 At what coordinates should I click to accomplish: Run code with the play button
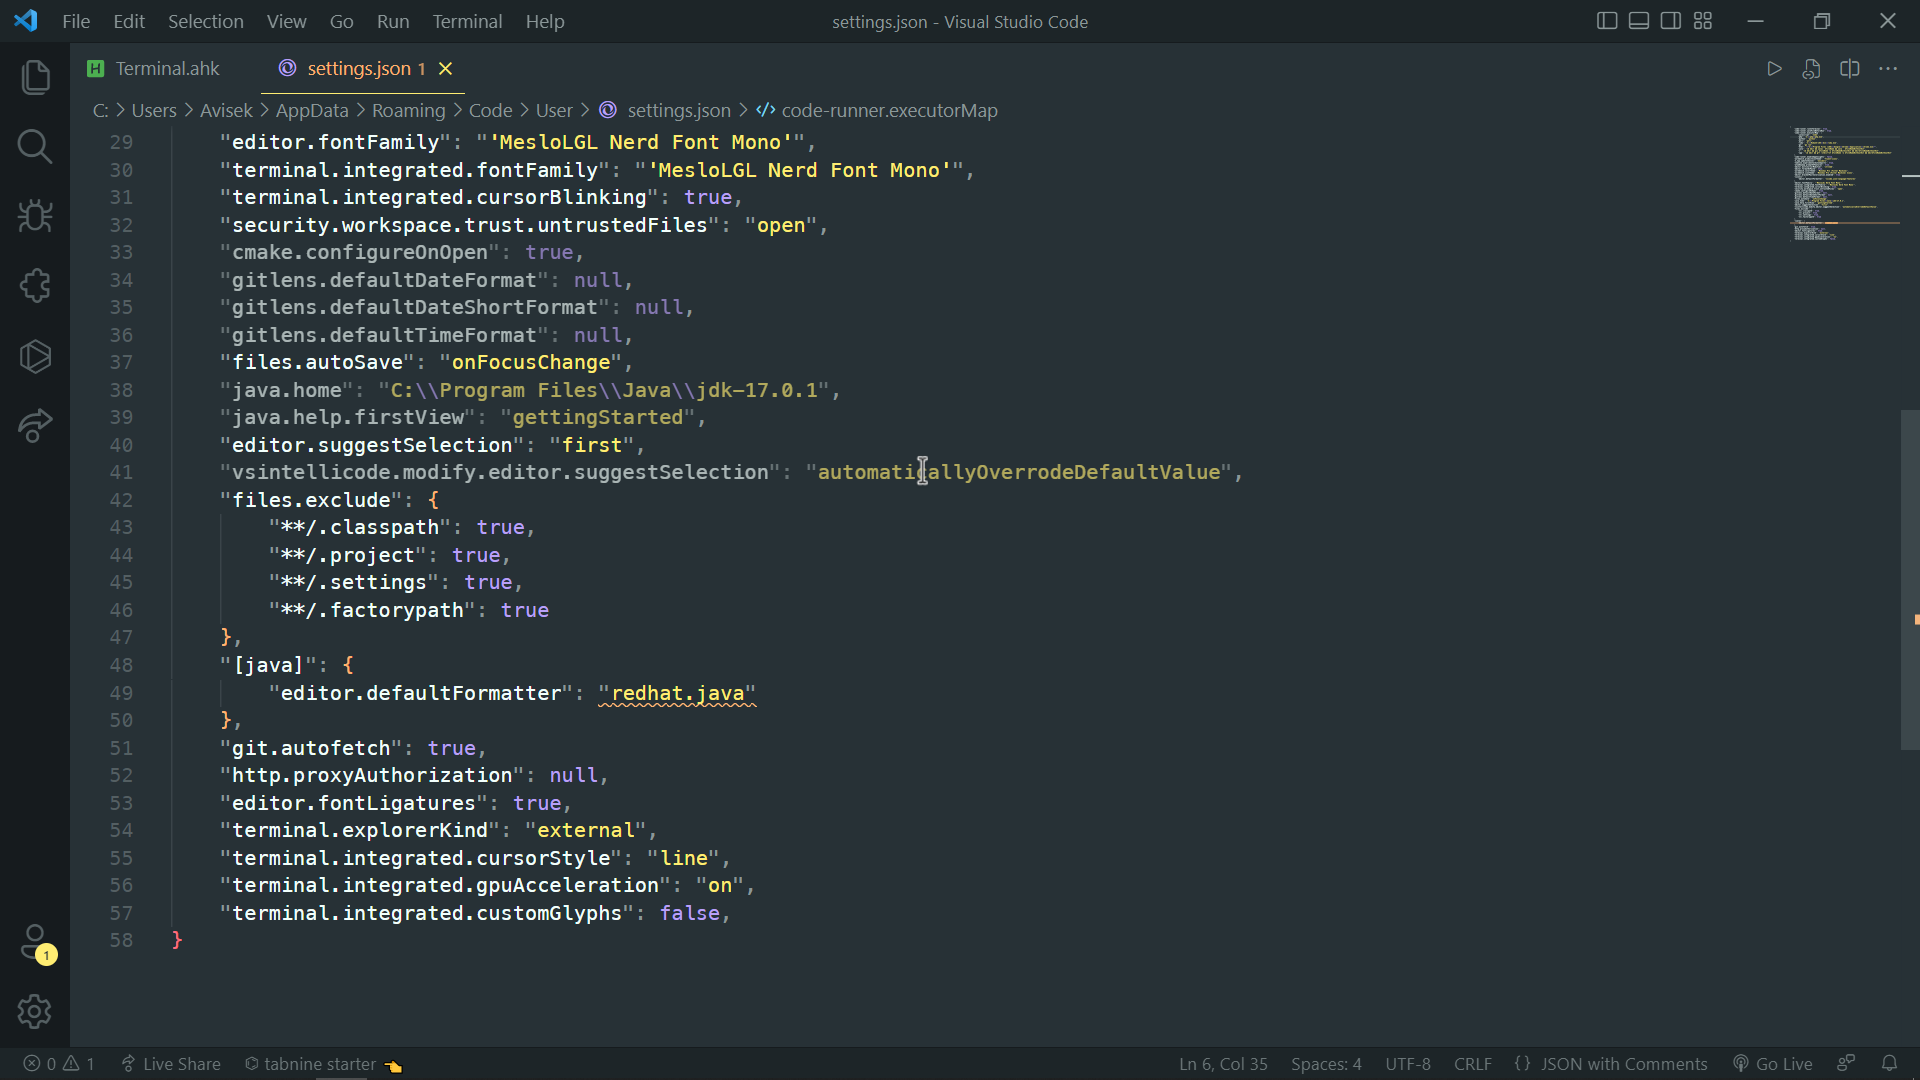pyautogui.click(x=1774, y=69)
